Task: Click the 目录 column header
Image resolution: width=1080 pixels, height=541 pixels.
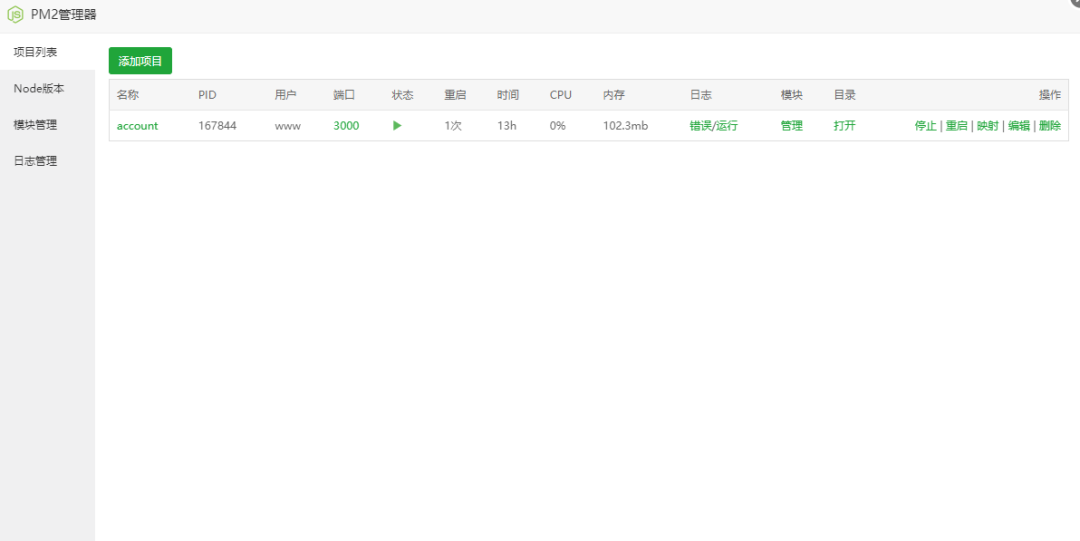Action: [x=844, y=95]
